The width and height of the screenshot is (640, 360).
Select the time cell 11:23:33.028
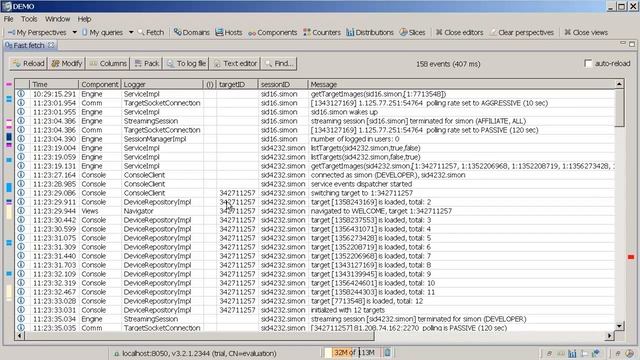point(54,301)
